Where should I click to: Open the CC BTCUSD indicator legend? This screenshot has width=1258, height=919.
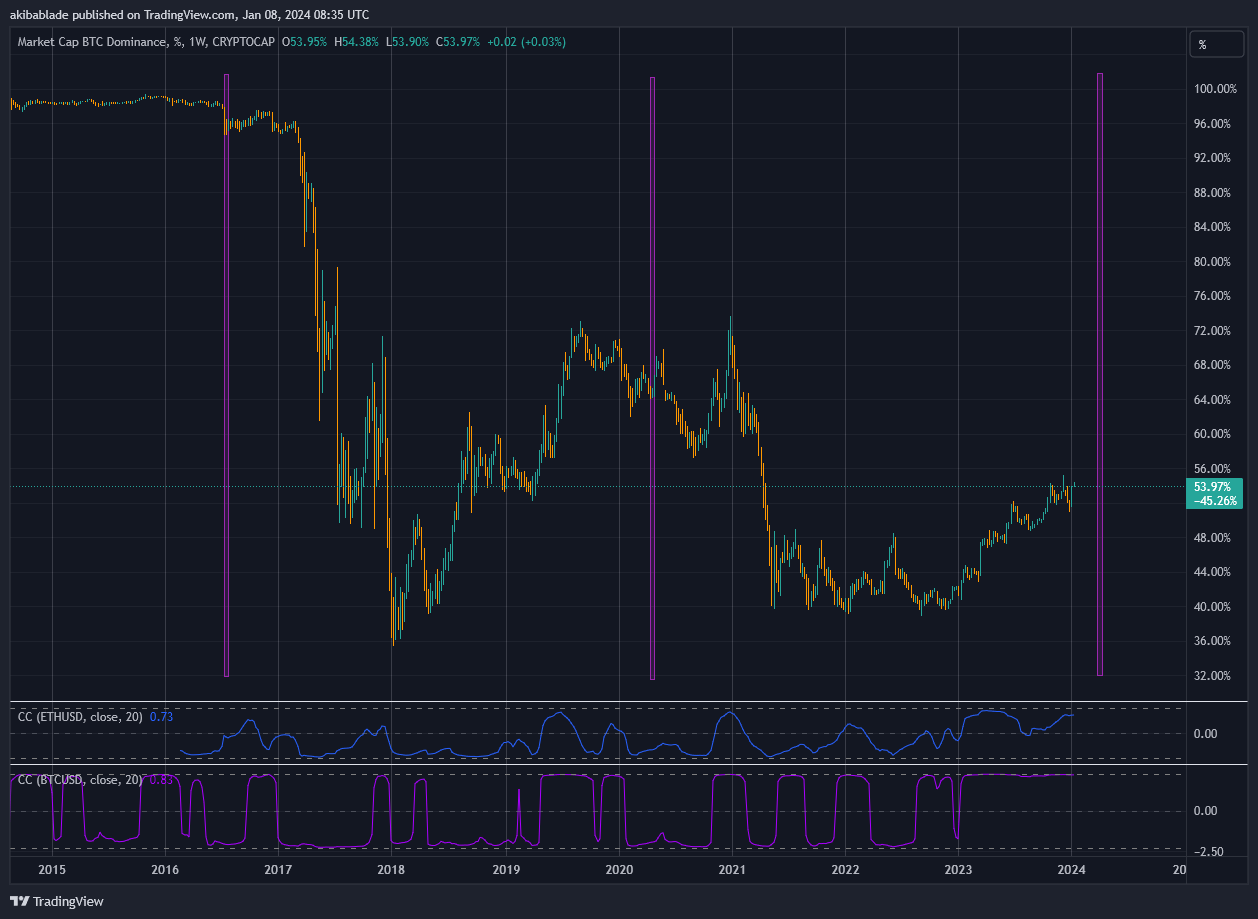tap(80, 779)
